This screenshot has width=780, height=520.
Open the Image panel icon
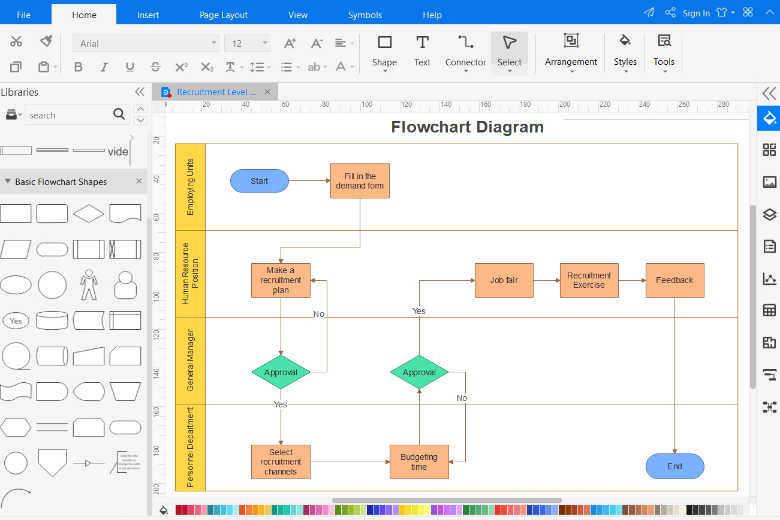coord(770,182)
